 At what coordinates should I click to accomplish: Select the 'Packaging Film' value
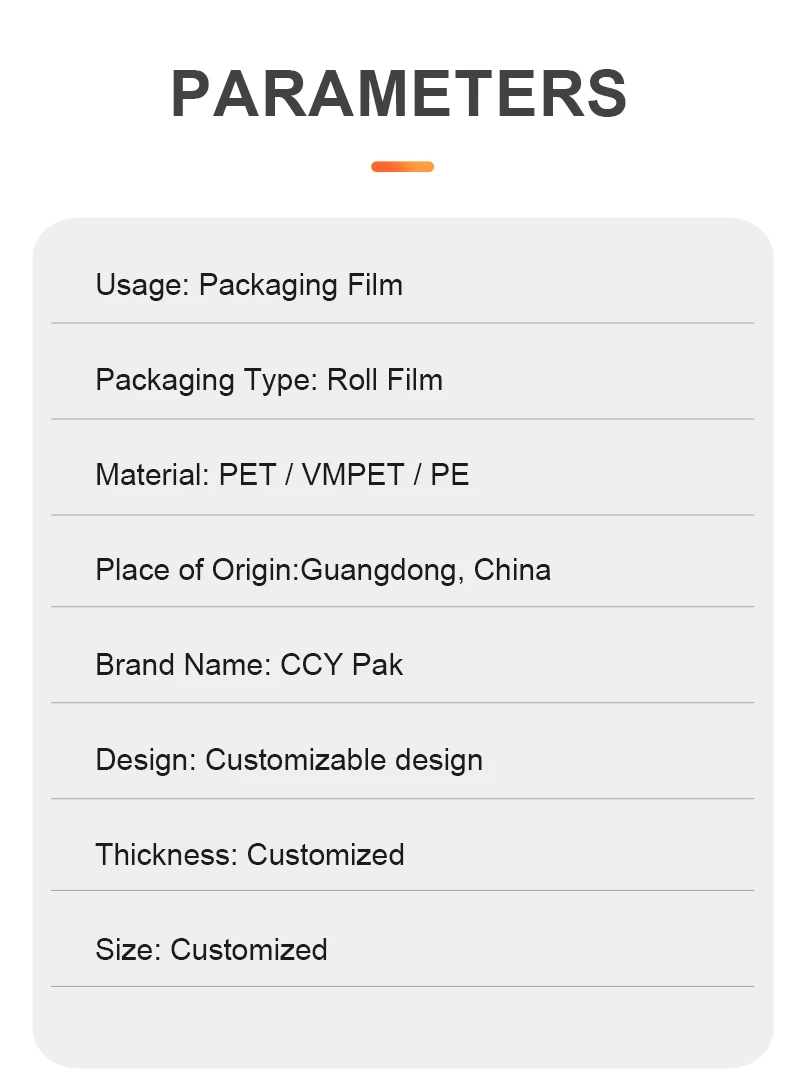[x=301, y=285]
